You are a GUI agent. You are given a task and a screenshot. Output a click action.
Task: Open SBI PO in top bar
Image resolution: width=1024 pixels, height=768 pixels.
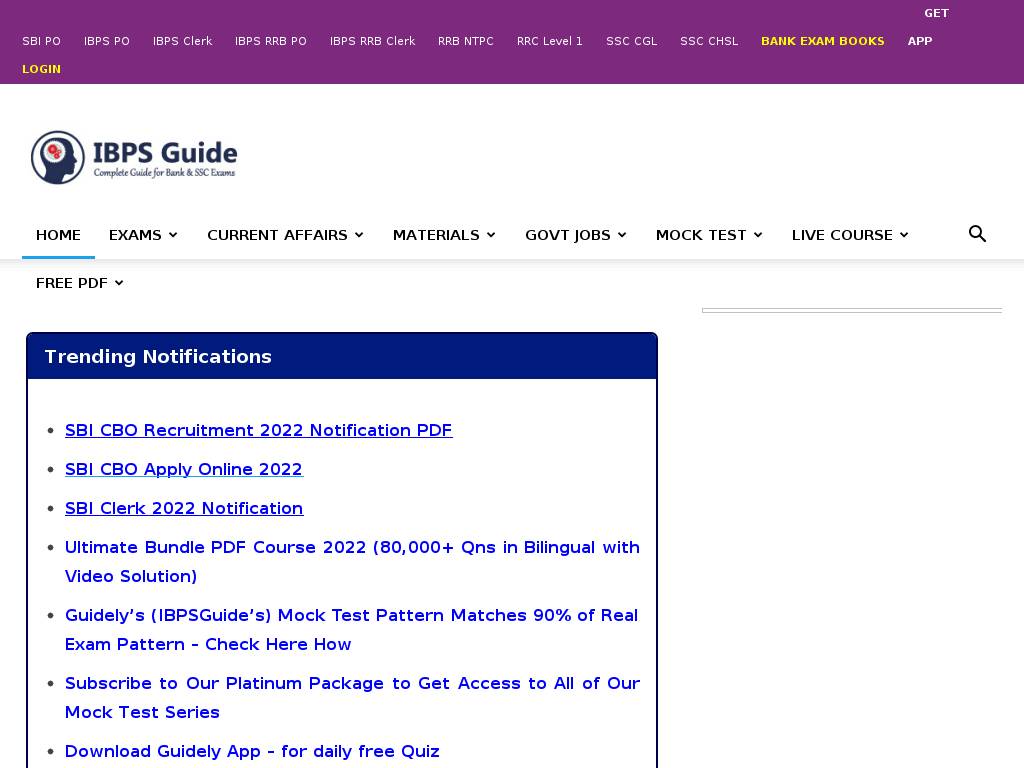pyautogui.click(x=41, y=41)
